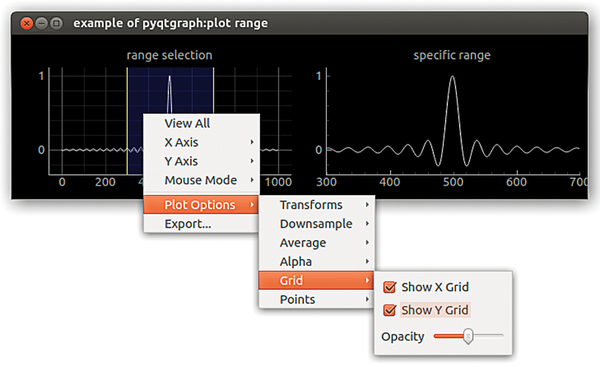Click the 1000 tick label on range selection axis
The height and width of the screenshot is (367, 600).
click(278, 182)
